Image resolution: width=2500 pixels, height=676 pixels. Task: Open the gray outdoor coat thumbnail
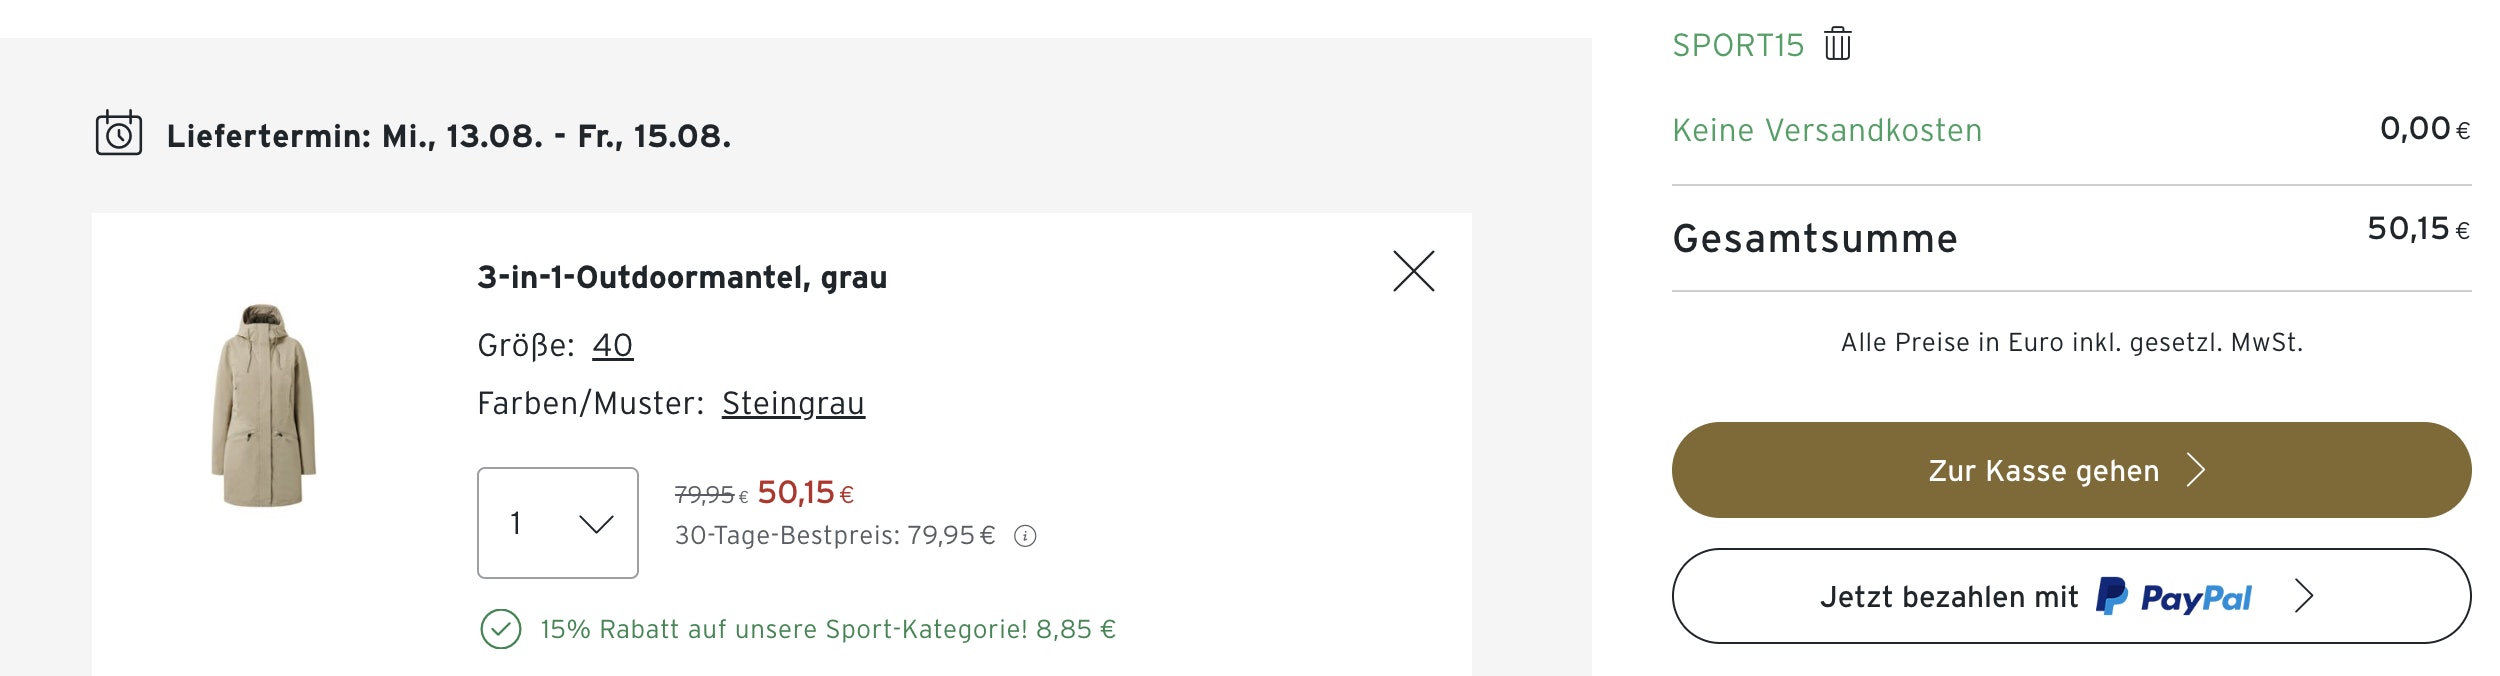(x=264, y=406)
